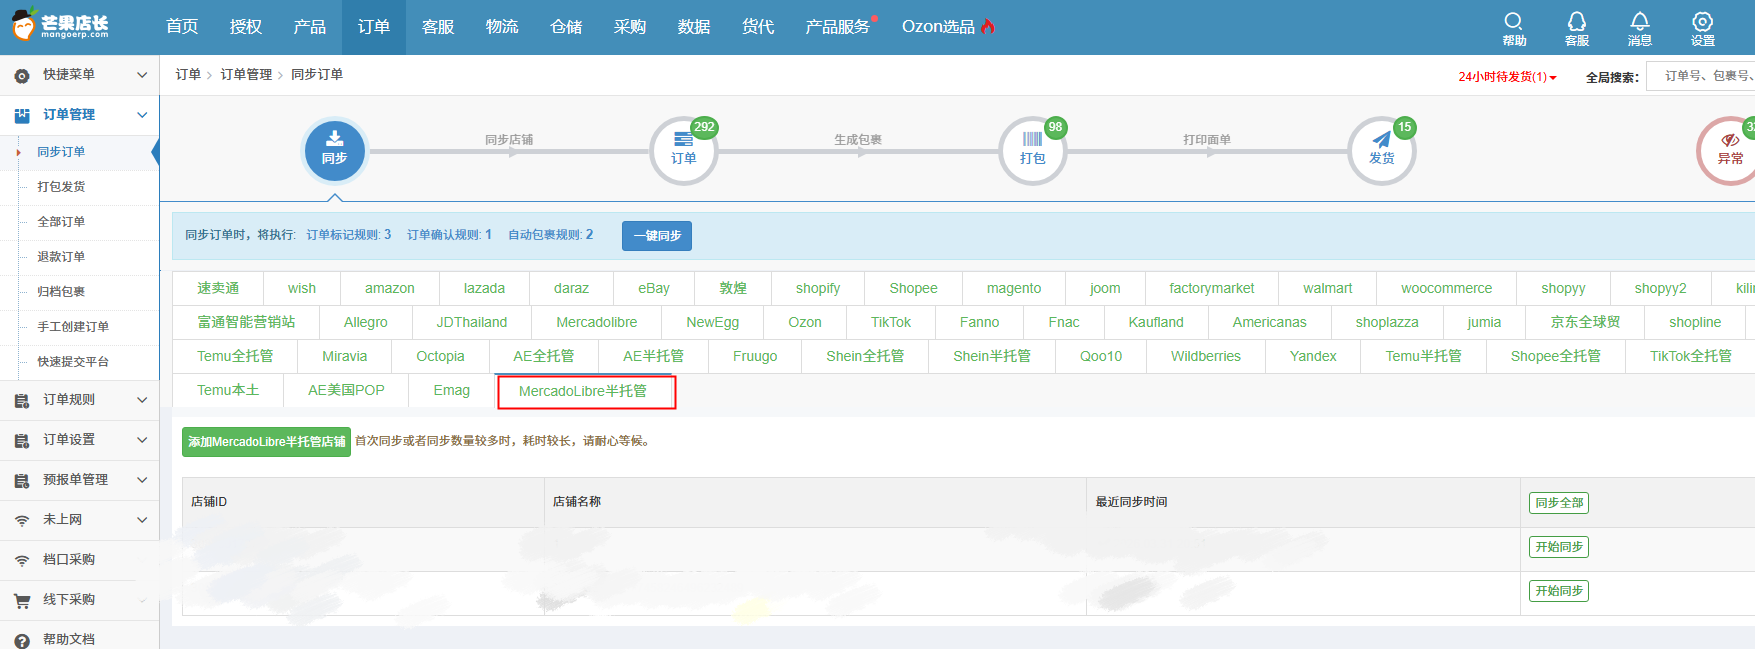The width and height of the screenshot is (1755, 649).
Task: Open the 24小时待发货 dropdown
Action: [x=1507, y=77]
